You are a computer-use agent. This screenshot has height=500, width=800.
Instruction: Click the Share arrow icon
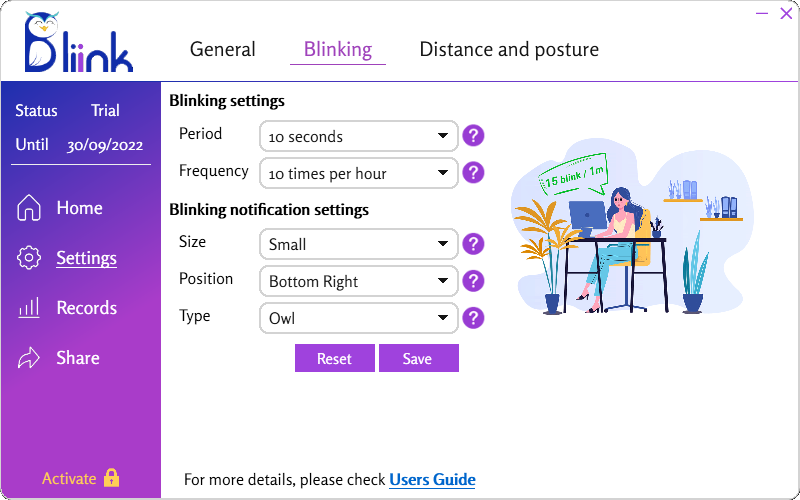coord(30,358)
